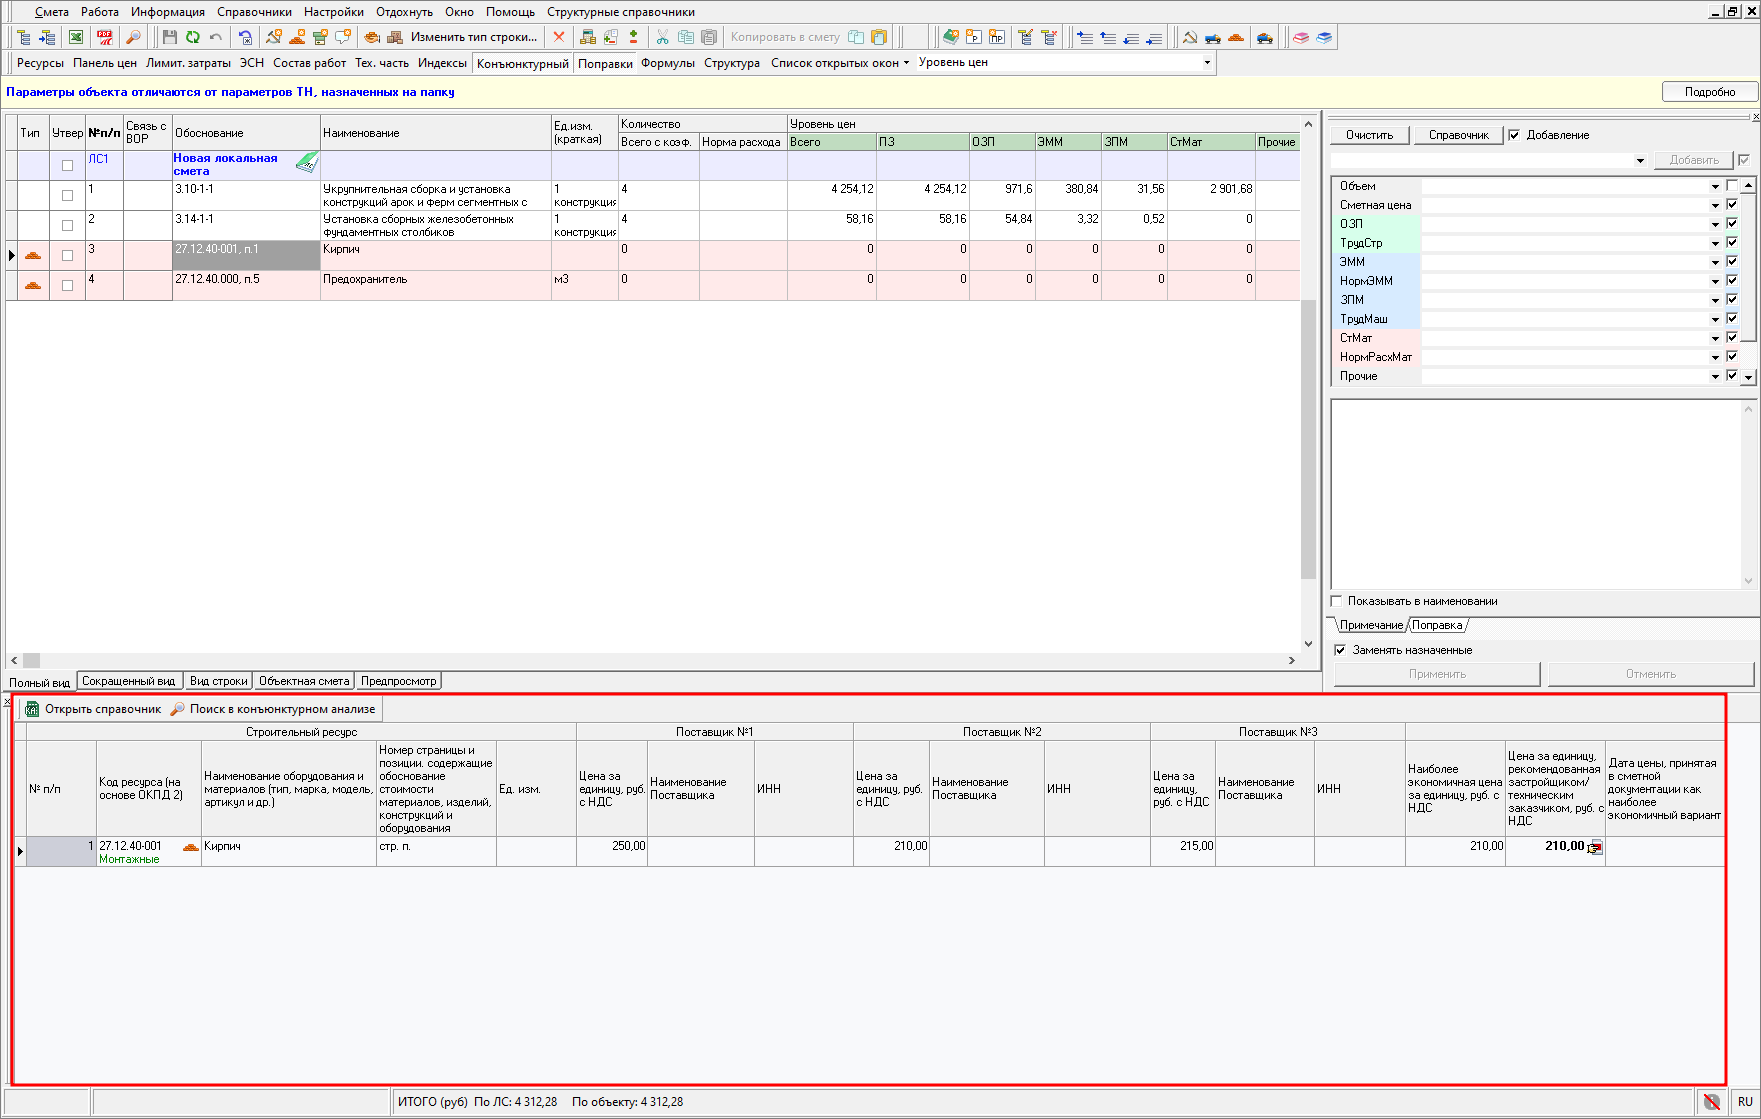Viewport: 1761px width, 1119px height.
Task: Click the red-green plus/minus icon
Action: (x=634, y=37)
